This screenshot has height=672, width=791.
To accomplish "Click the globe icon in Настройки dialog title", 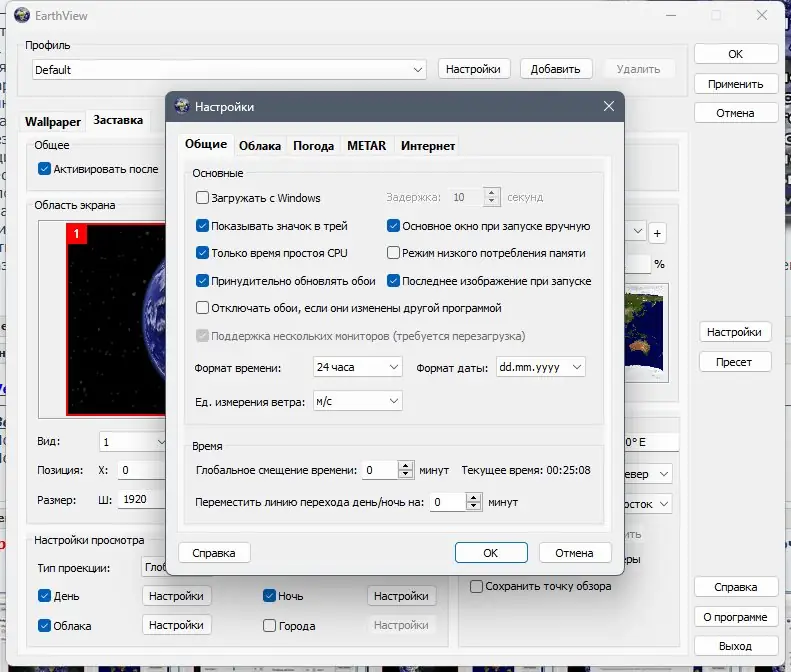I will tap(182, 106).
